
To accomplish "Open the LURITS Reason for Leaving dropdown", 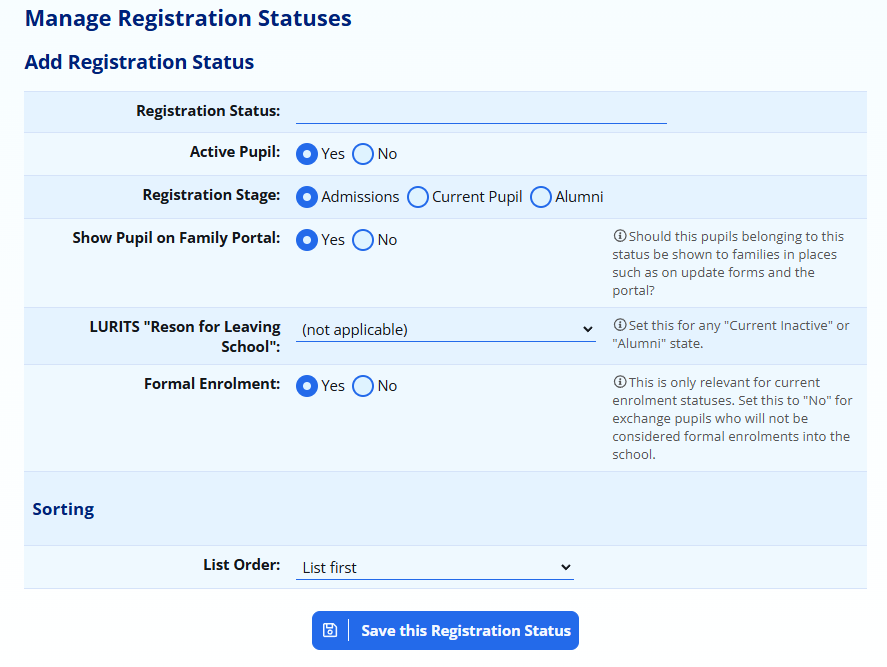I will 446,329.
